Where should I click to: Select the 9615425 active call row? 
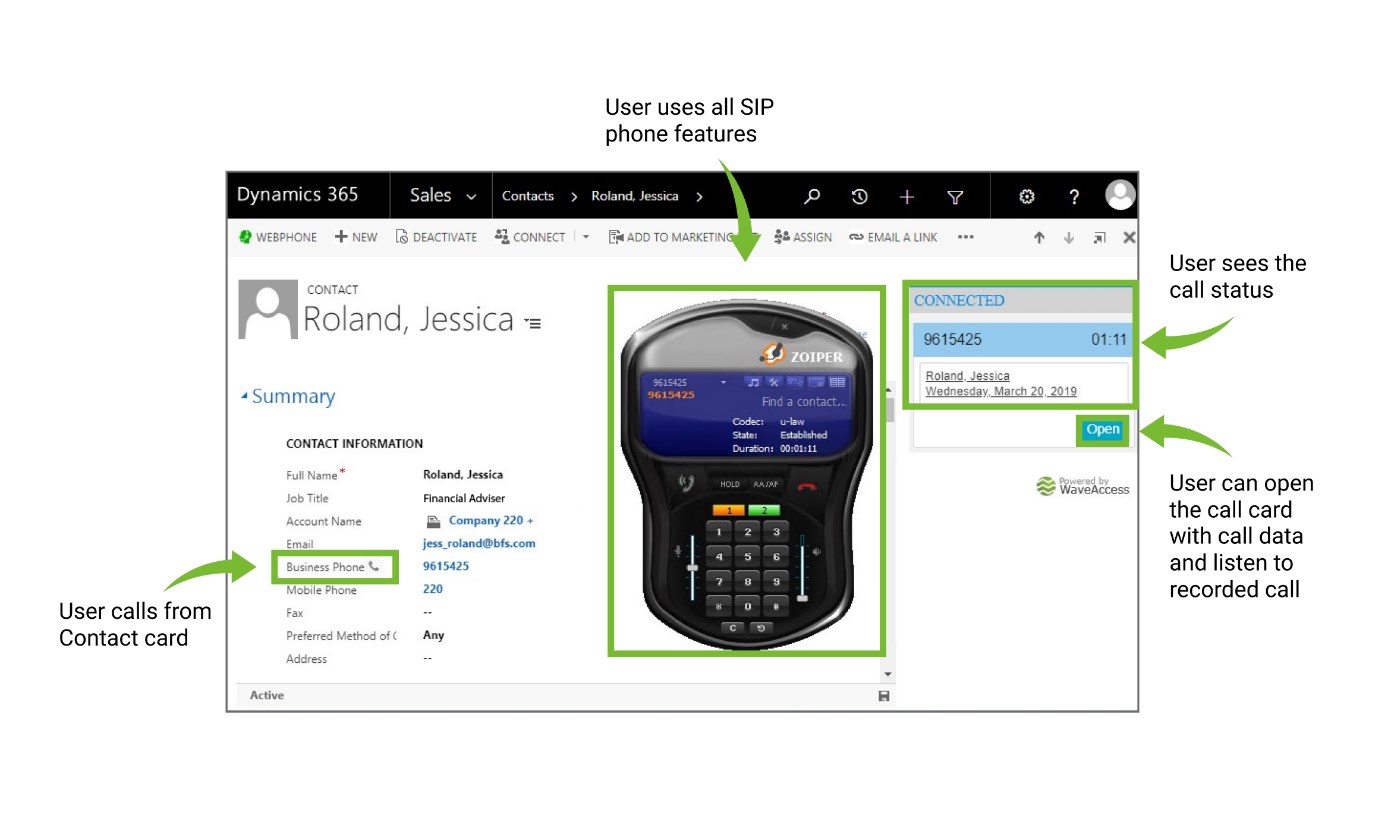[1025, 340]
